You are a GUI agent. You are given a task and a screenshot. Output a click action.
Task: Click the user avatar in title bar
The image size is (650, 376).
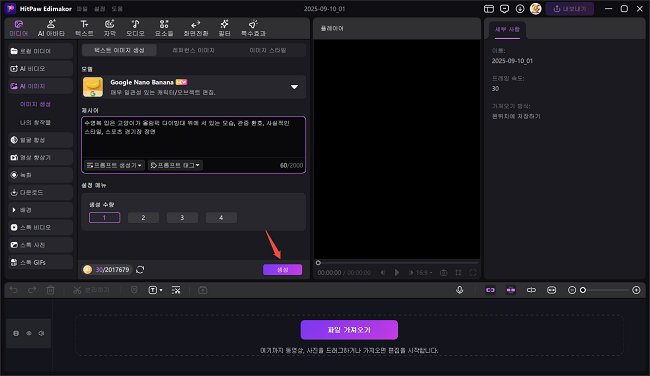(x=536, y=9)
